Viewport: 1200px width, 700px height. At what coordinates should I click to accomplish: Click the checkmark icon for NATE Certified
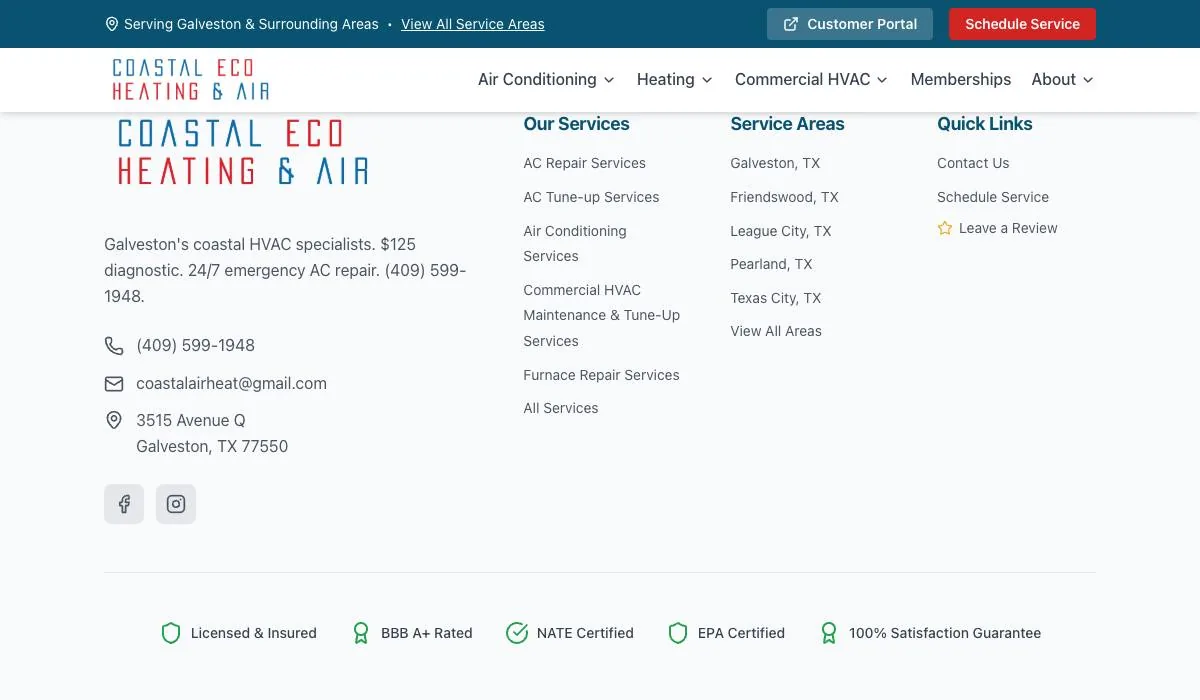517,633
